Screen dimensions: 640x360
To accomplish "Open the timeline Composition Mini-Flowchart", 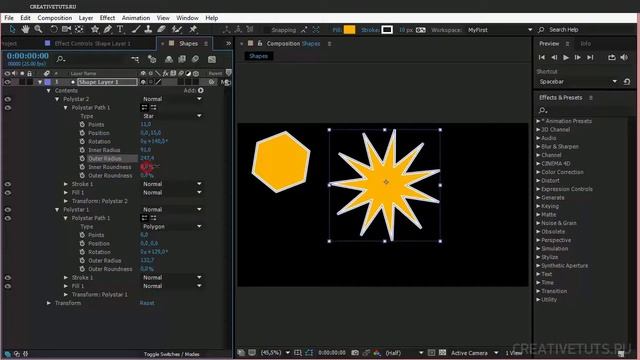I will tap(135, 60).
